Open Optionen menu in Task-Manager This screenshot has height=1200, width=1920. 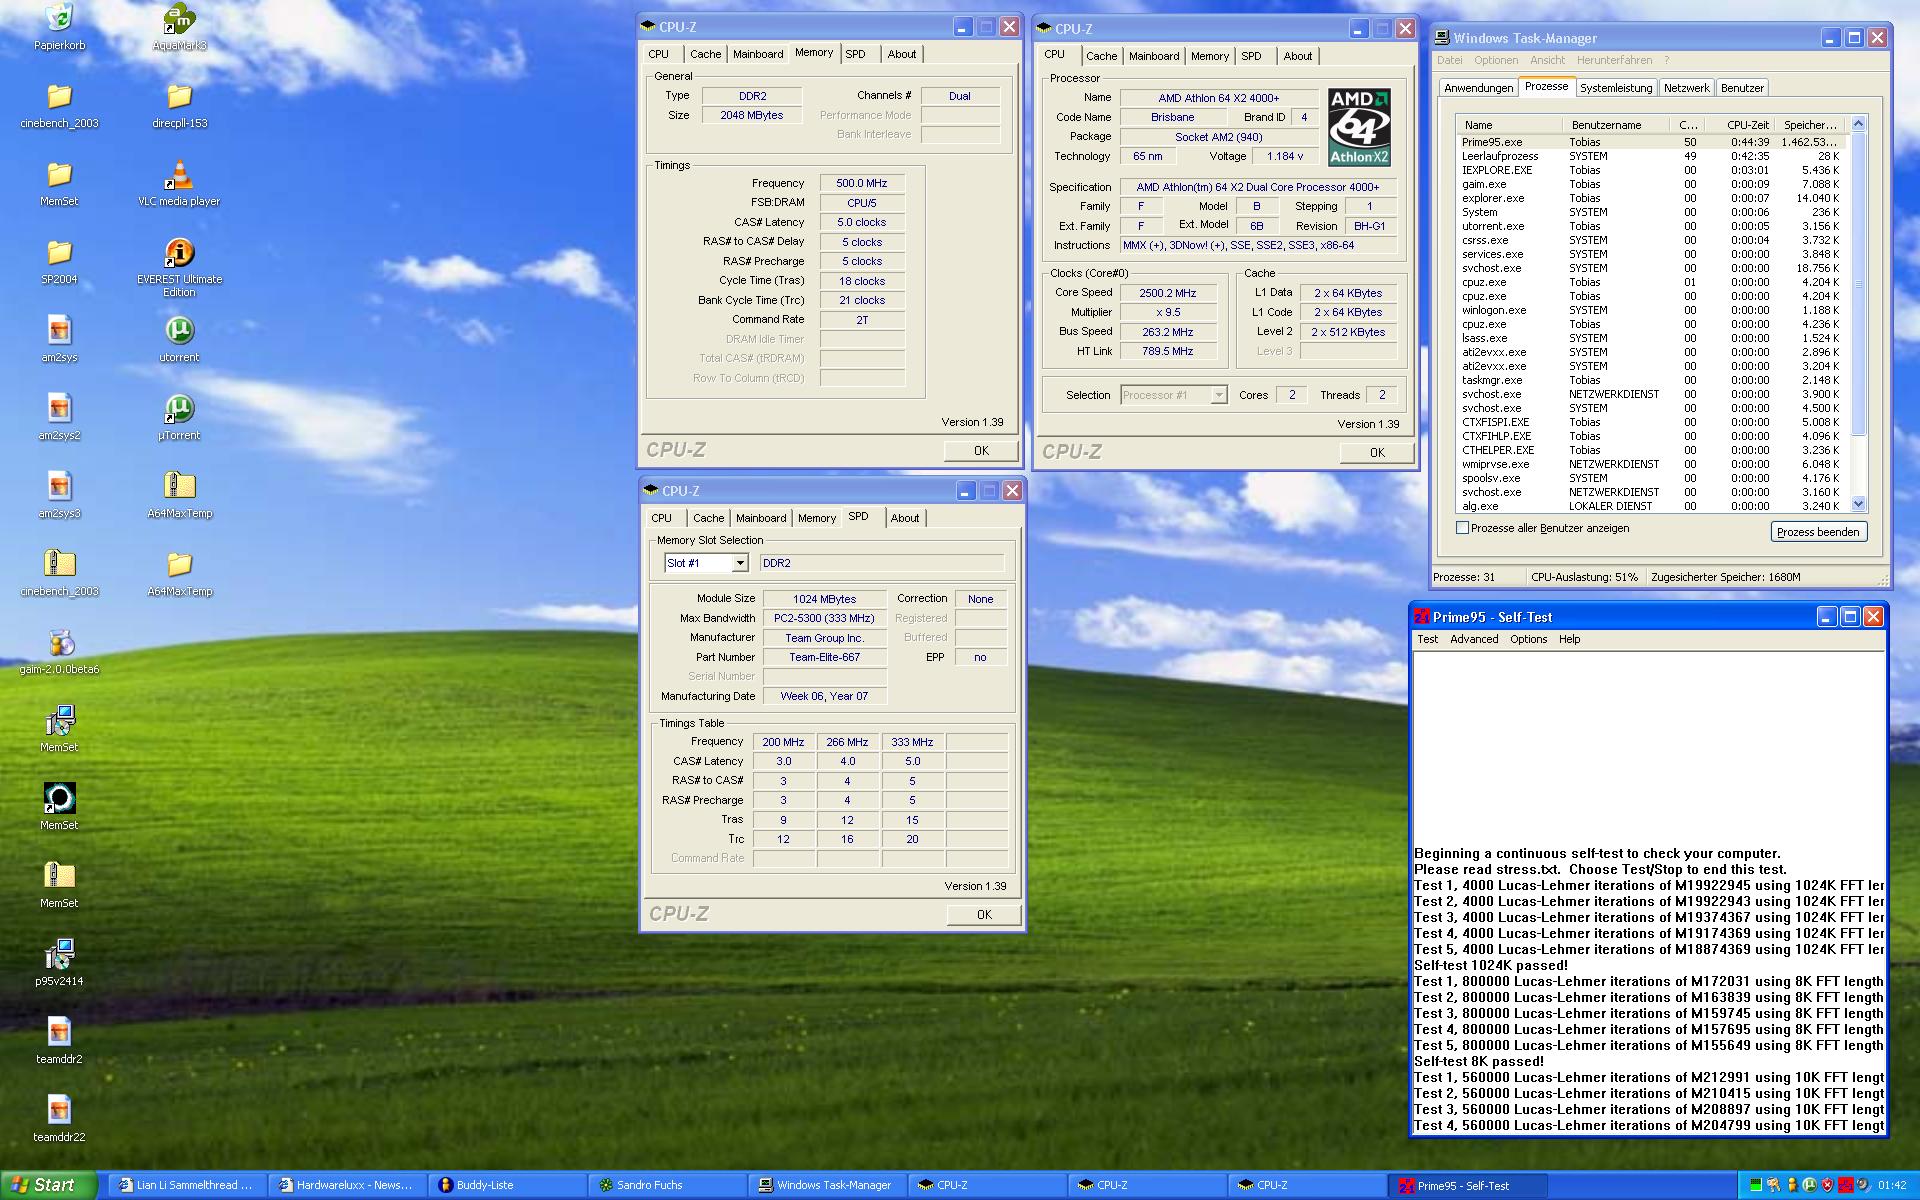click(1496, 60)
